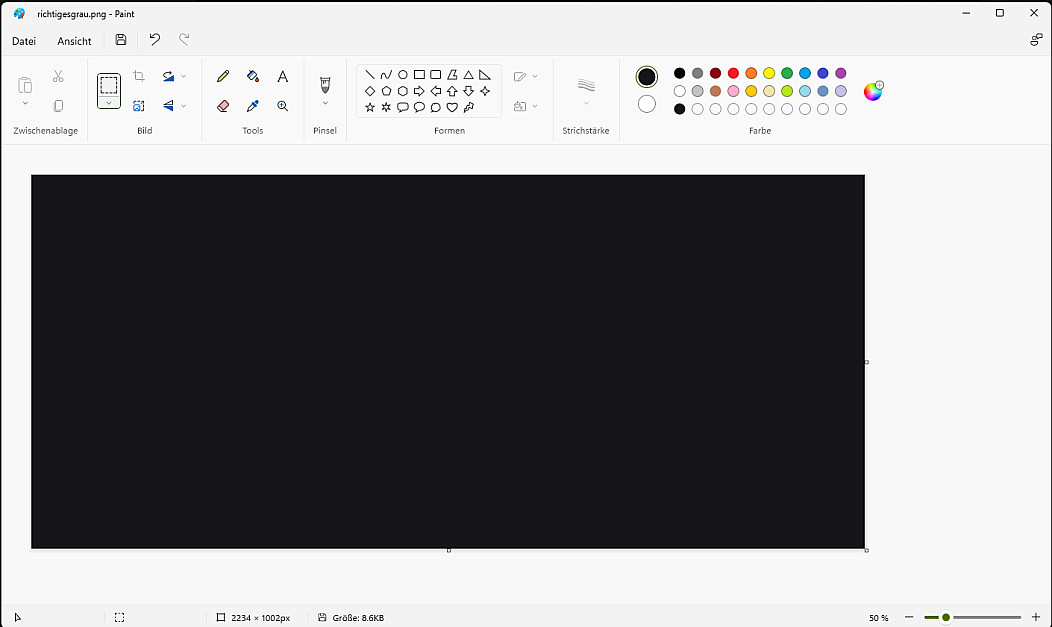1052x627 pixels.
Task: Open the Ansicht menu
Action: pyautogui.click(x=74, y=41)
